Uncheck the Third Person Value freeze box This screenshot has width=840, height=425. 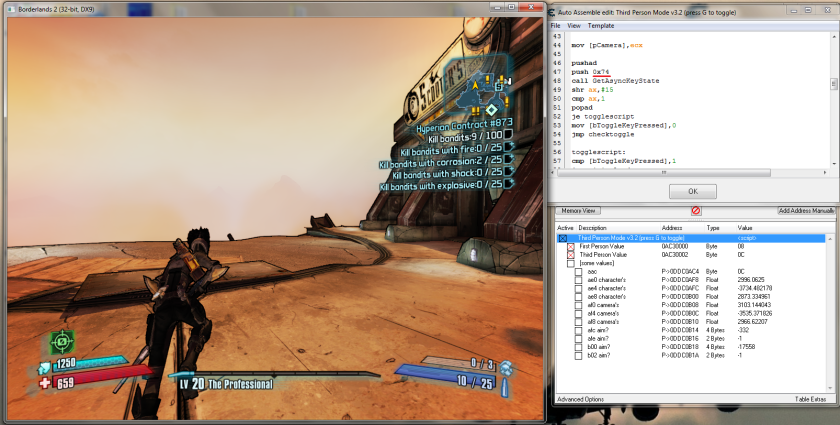571,255
